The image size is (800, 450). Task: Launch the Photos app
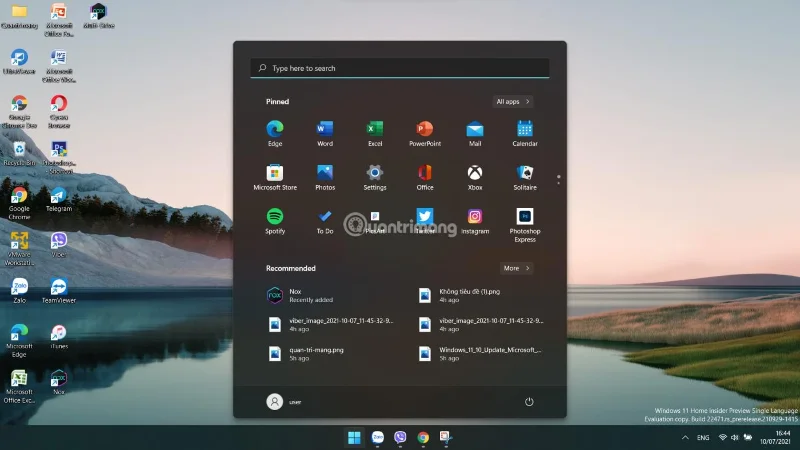324,177
